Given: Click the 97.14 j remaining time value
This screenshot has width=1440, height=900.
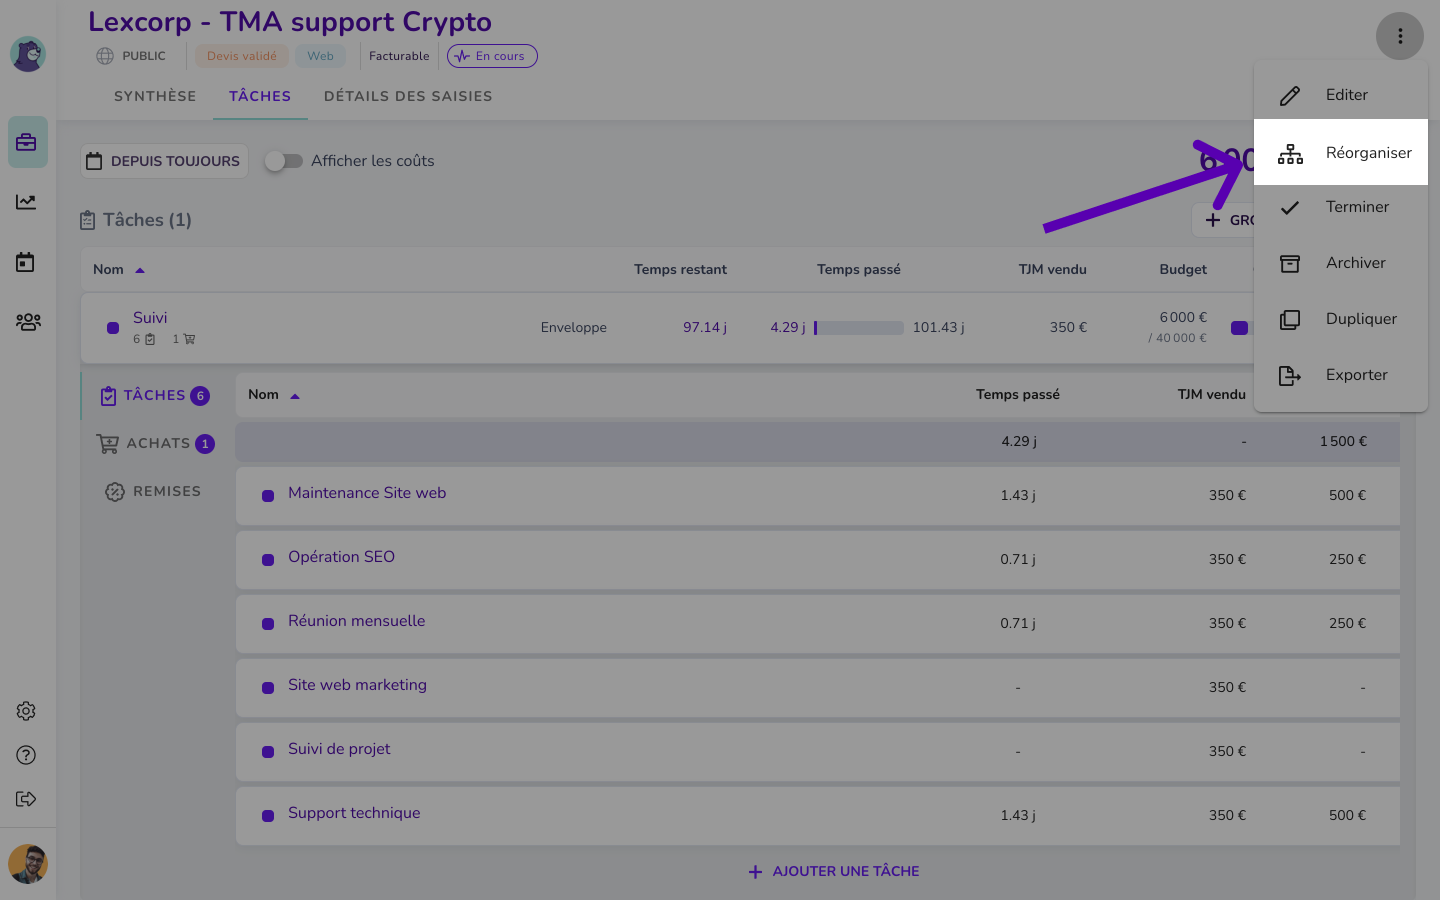Looking at the screenshot, I should [x=705, y=328].
